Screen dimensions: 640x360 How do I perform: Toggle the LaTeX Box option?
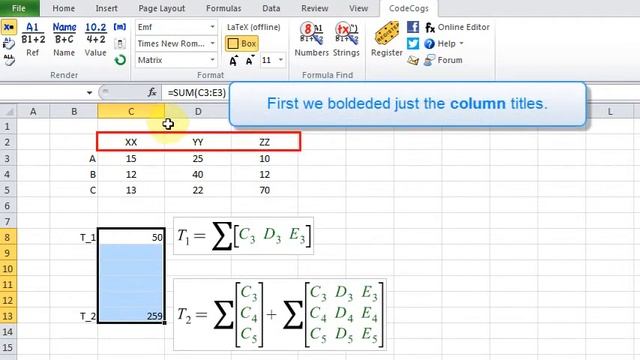[x=242, y=44]
